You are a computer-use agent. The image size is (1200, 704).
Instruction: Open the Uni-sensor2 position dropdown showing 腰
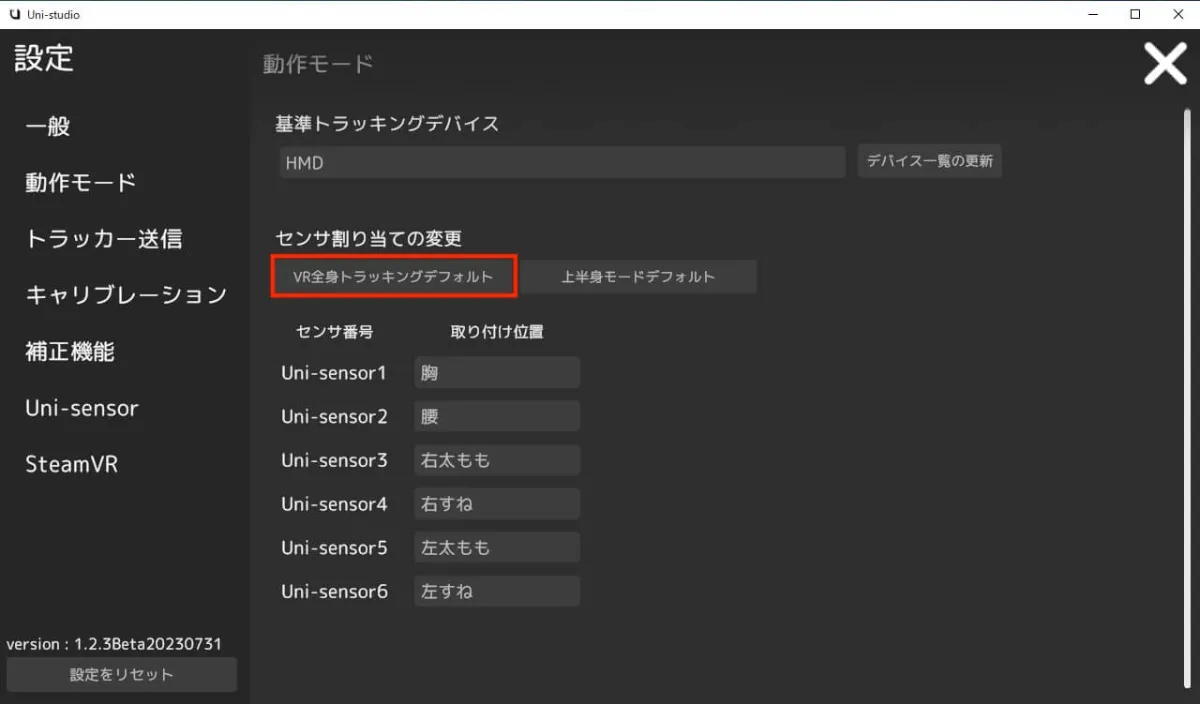coord(497,416)
